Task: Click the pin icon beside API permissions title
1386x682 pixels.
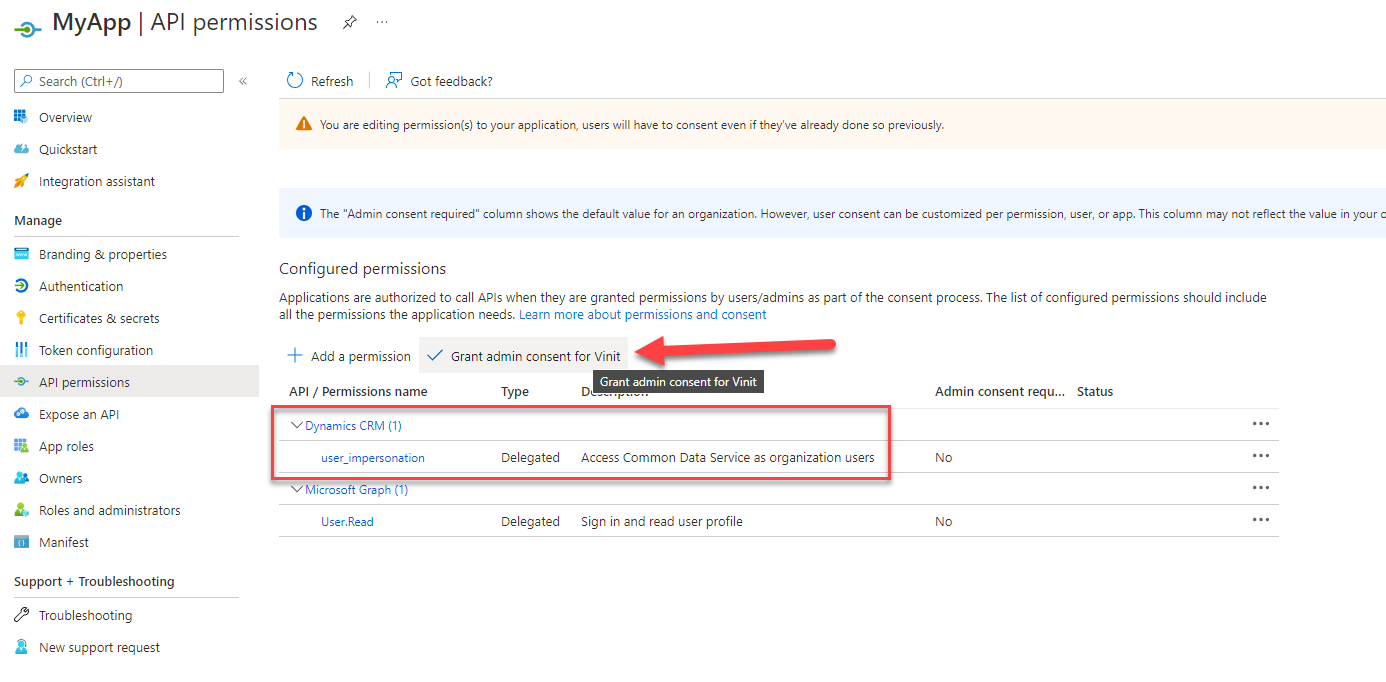Action: pyautogui.click(x=349, y=22)
